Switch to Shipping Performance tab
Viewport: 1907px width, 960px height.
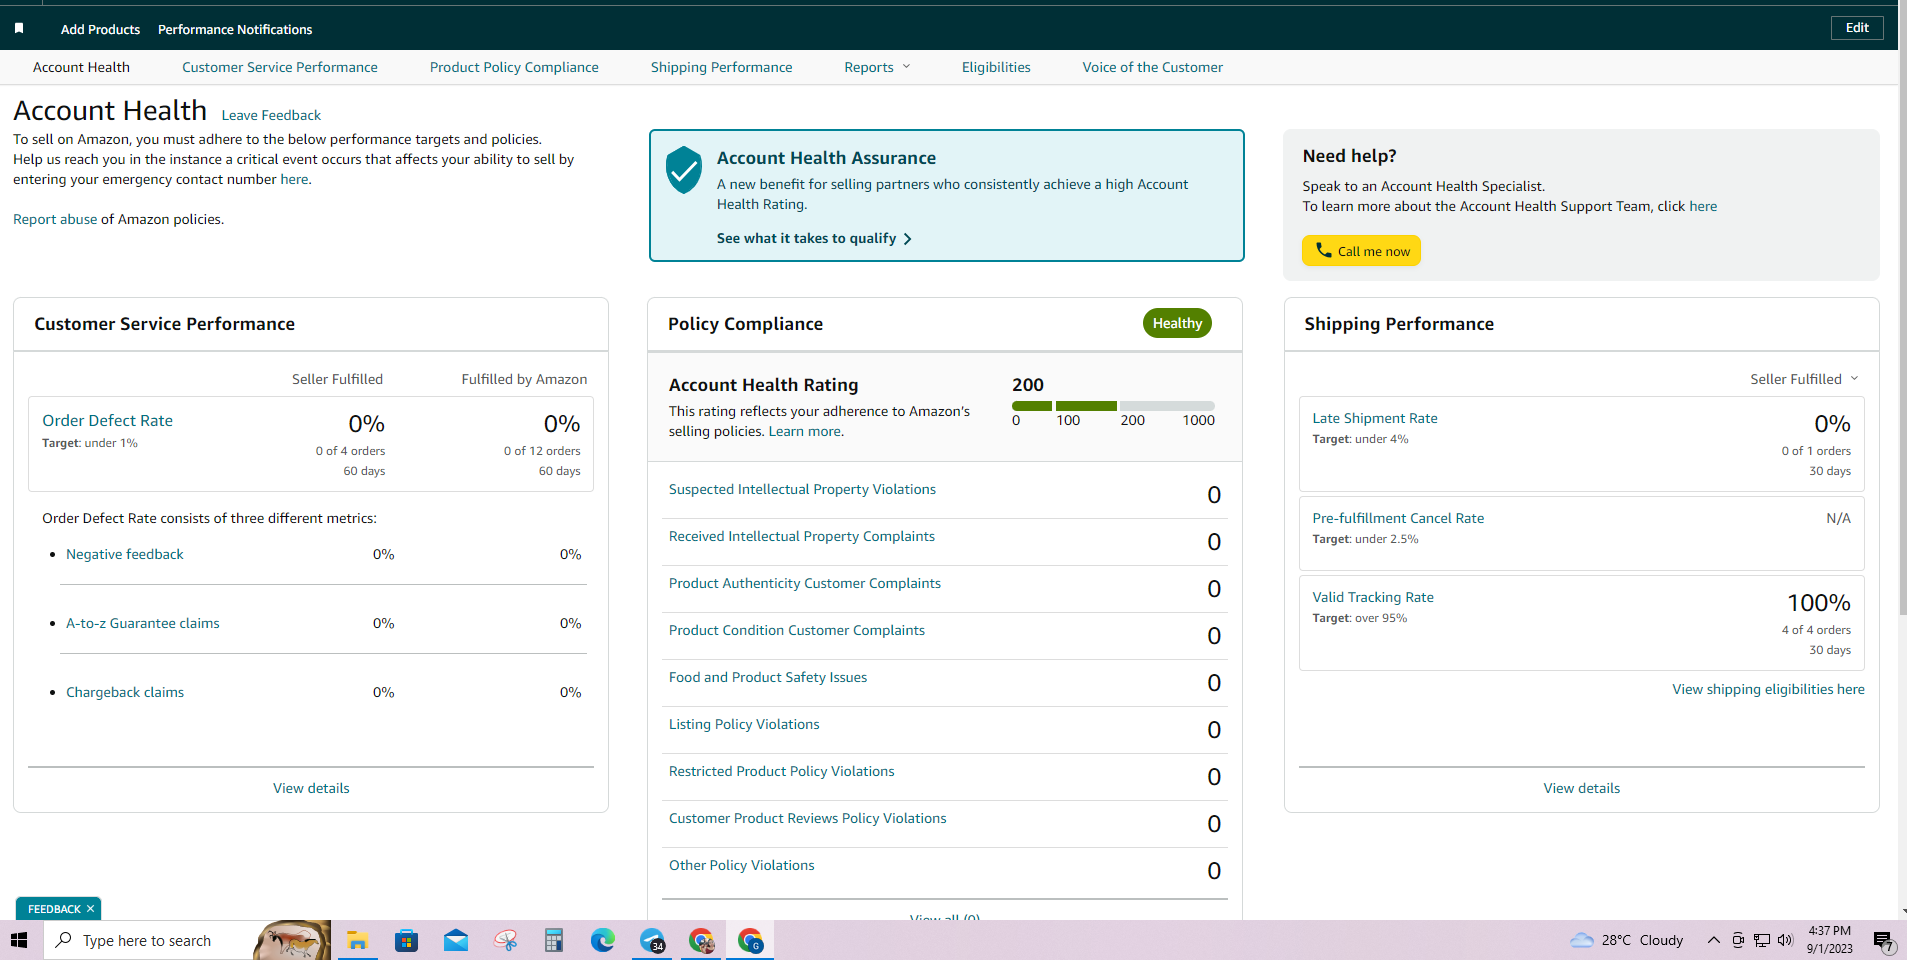(x=721, y=67)
